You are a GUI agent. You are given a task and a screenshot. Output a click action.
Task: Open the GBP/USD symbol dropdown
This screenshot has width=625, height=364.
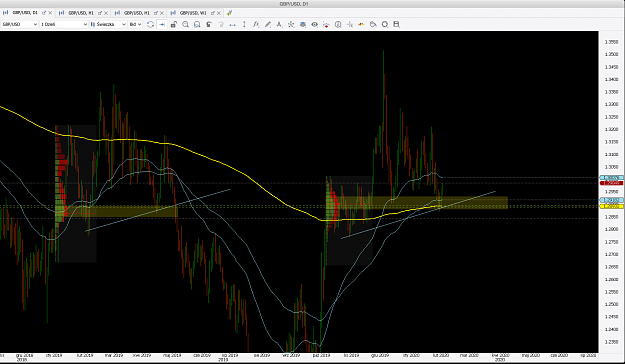[x=19, y=24]
